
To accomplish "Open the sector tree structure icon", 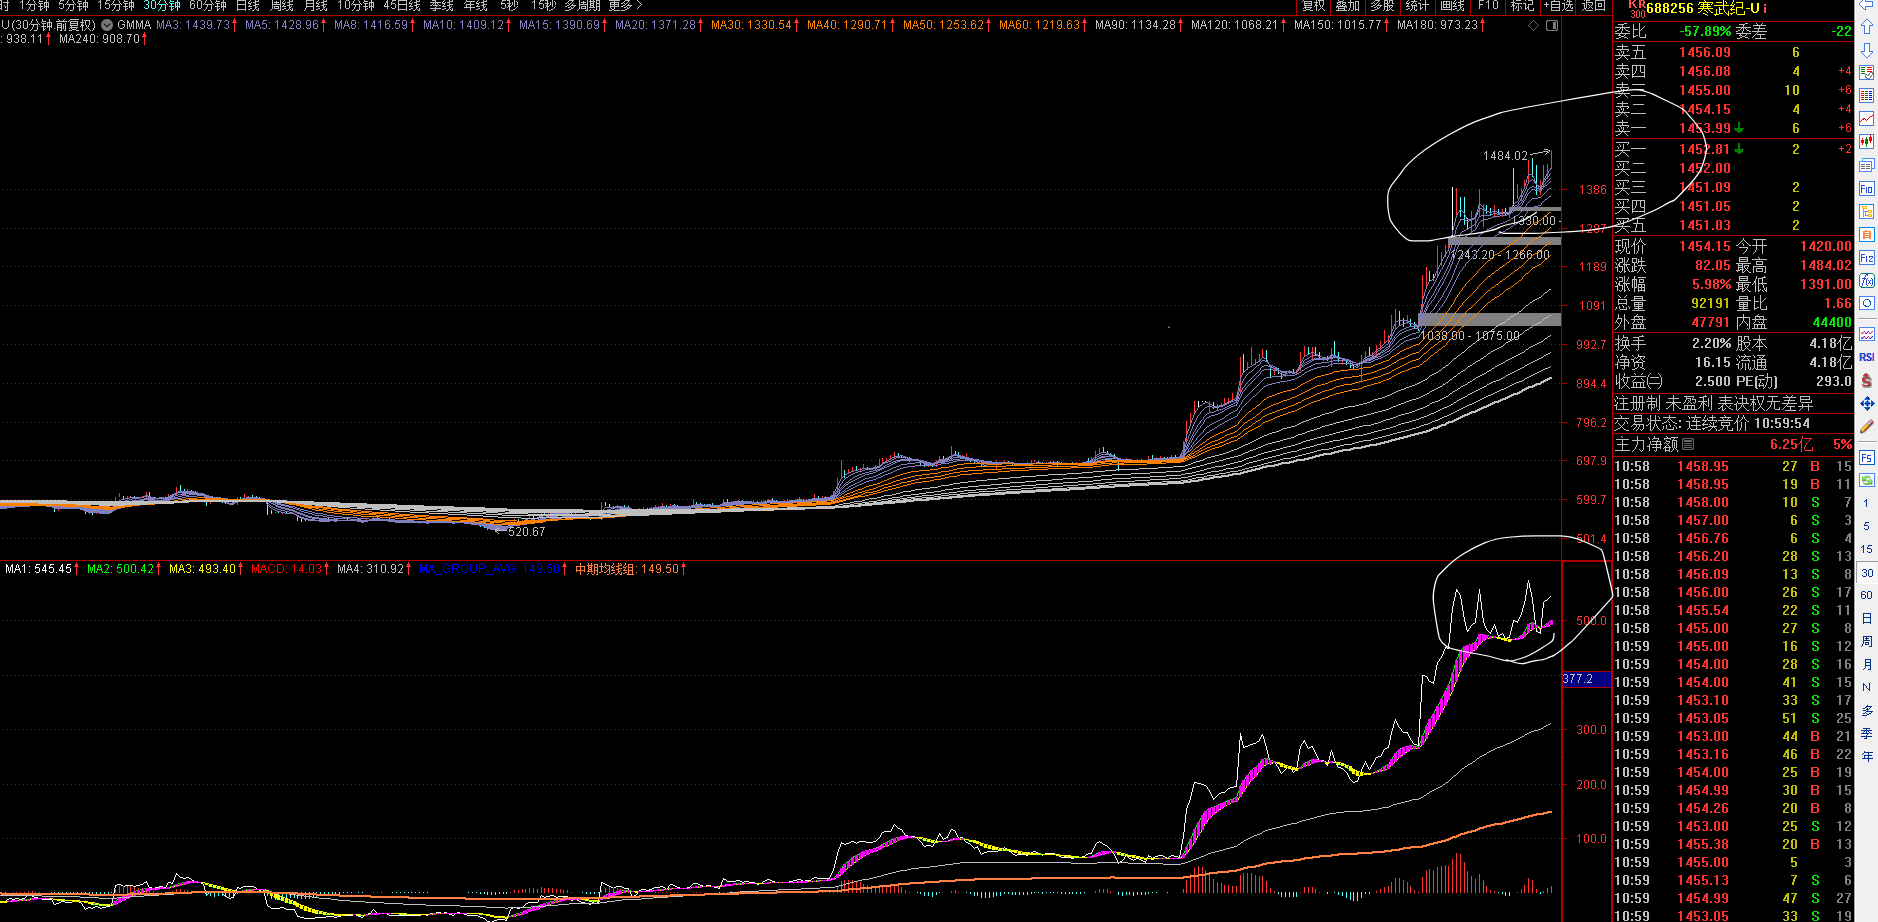I will (x=1866, y=211).
